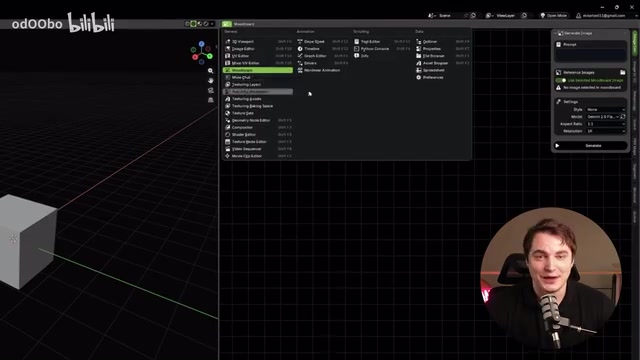Click the Graph Editor icon

pyautogui.click(x=300, y=56)
